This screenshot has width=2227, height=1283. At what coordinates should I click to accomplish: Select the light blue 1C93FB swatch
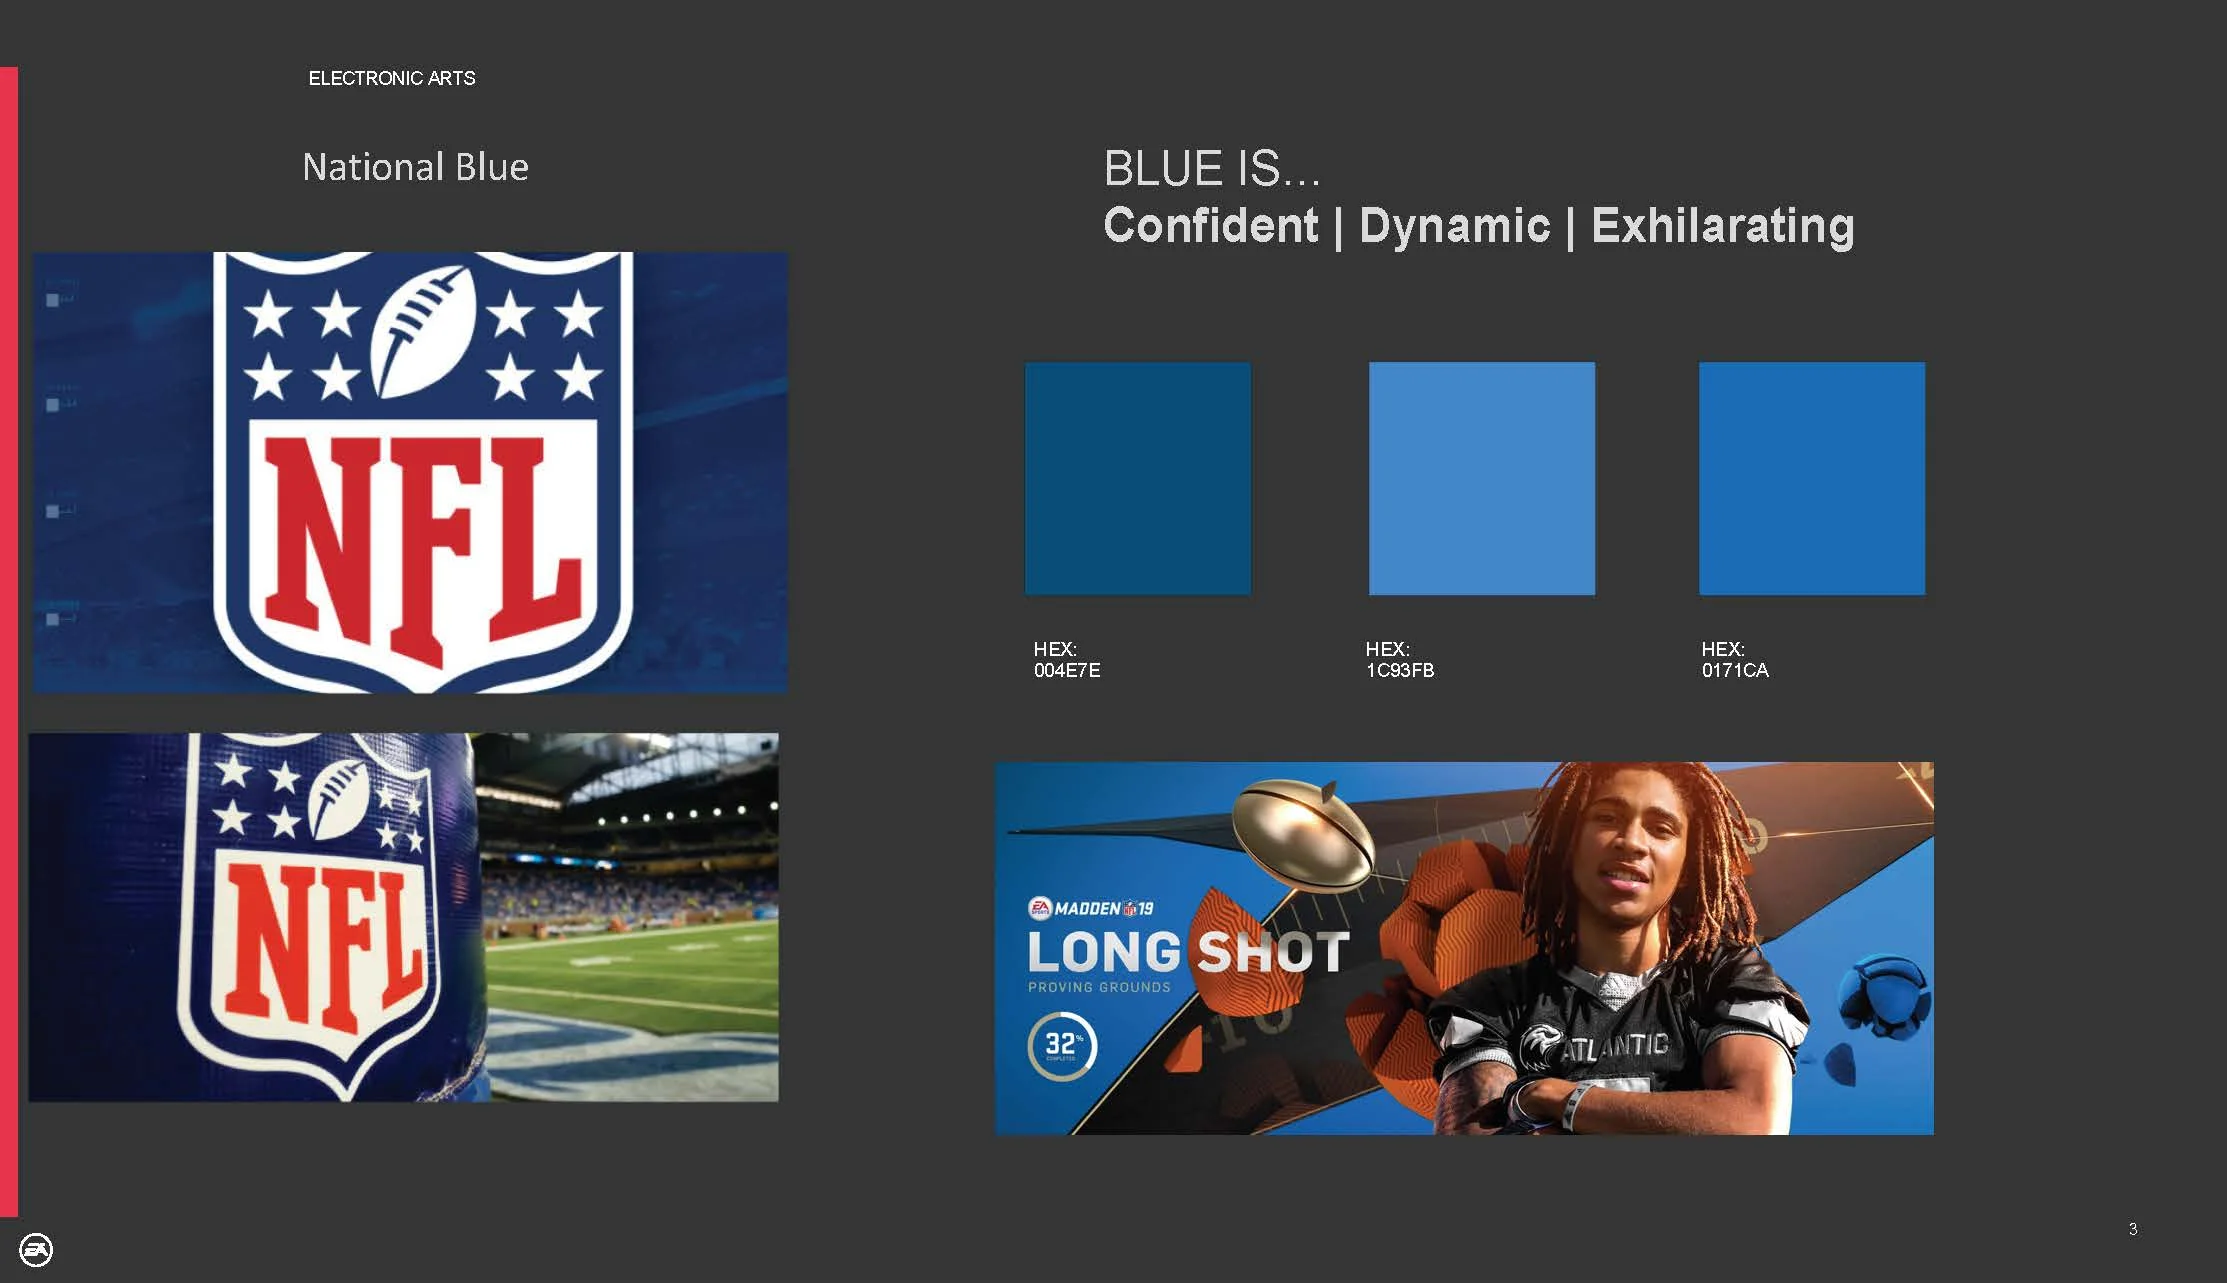[x=1481, y=478]
